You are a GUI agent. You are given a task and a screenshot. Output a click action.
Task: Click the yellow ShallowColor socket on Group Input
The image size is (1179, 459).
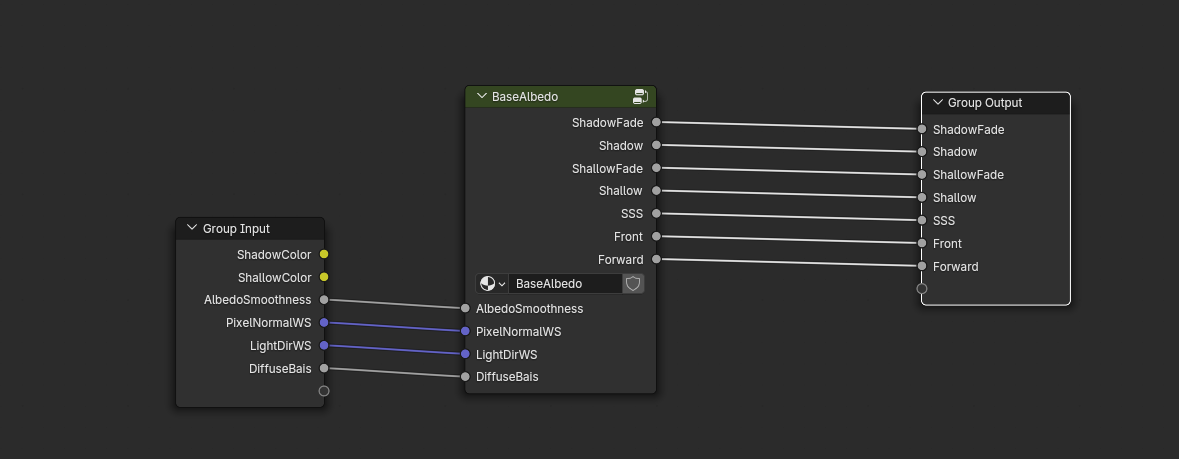(324, 277)
